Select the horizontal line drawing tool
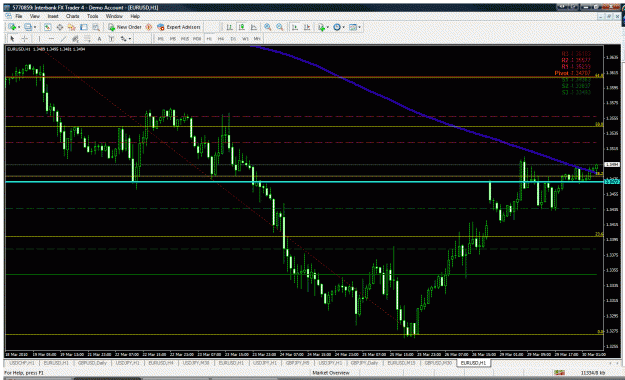Screen dimensions: 625x380 (x=51, y=39)
